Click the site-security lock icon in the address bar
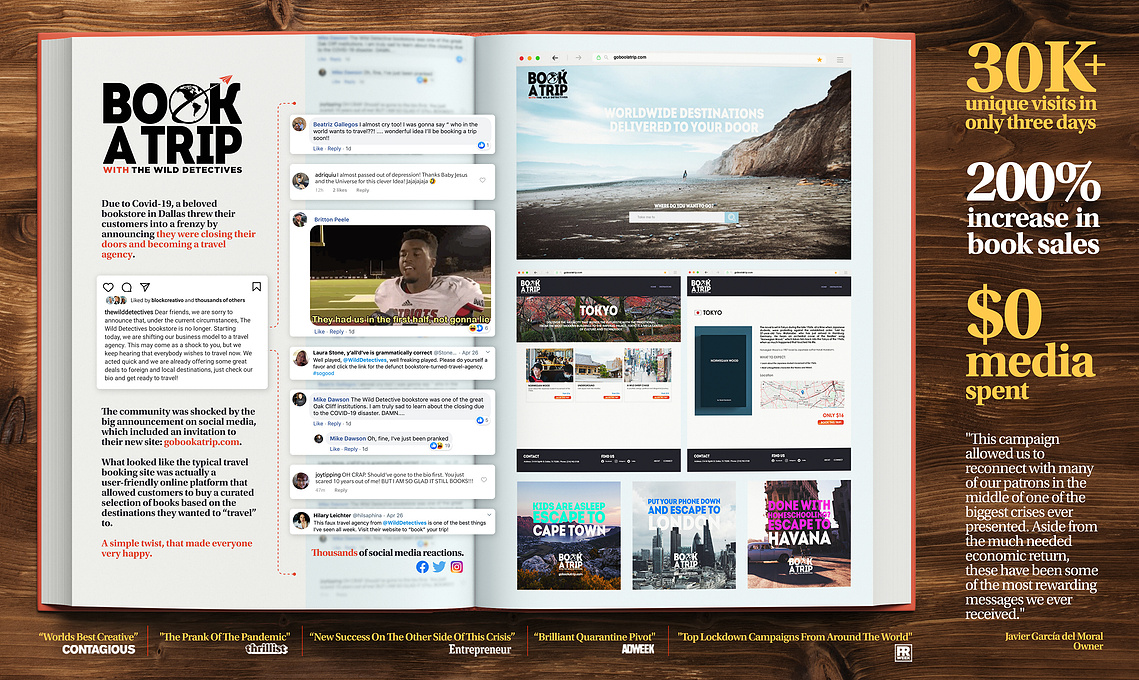 click(599, 57)
